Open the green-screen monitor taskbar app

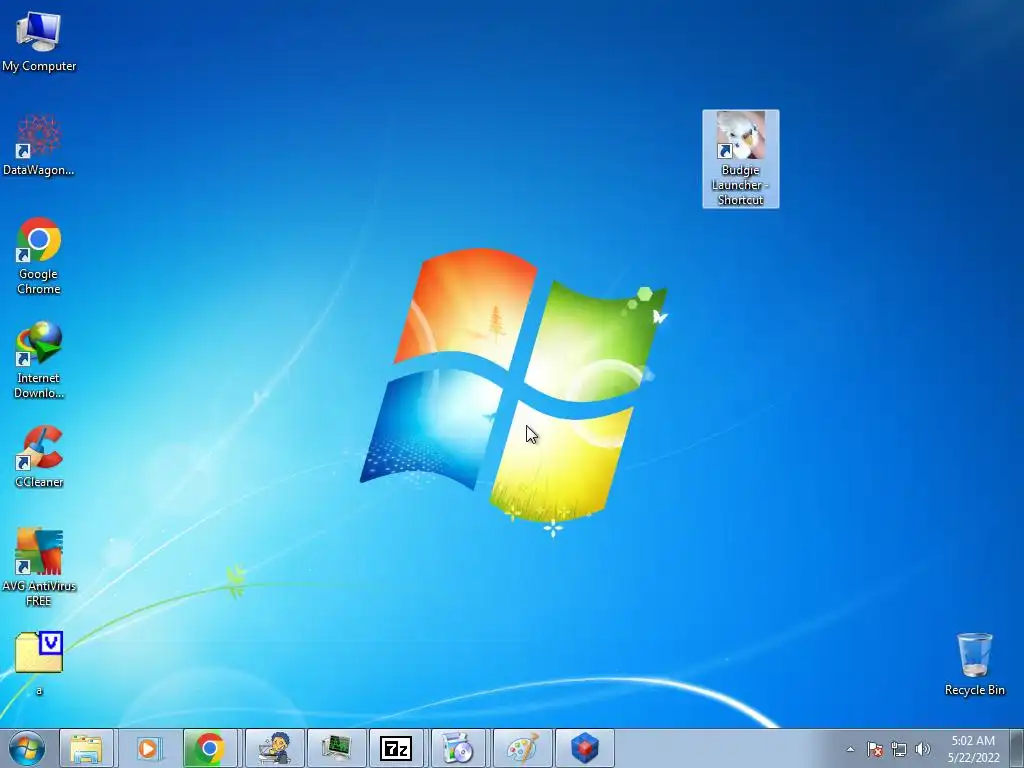coord(336,748)
